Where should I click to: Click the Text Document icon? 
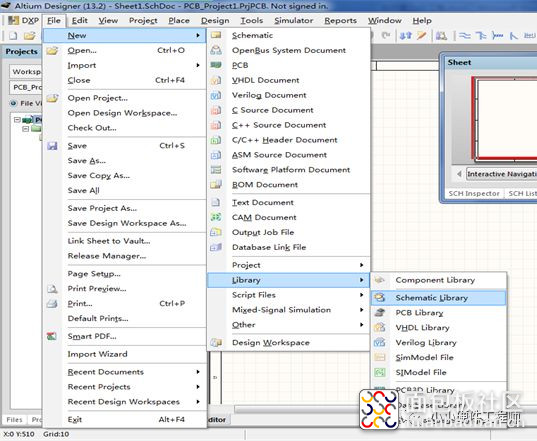point(216,202)
